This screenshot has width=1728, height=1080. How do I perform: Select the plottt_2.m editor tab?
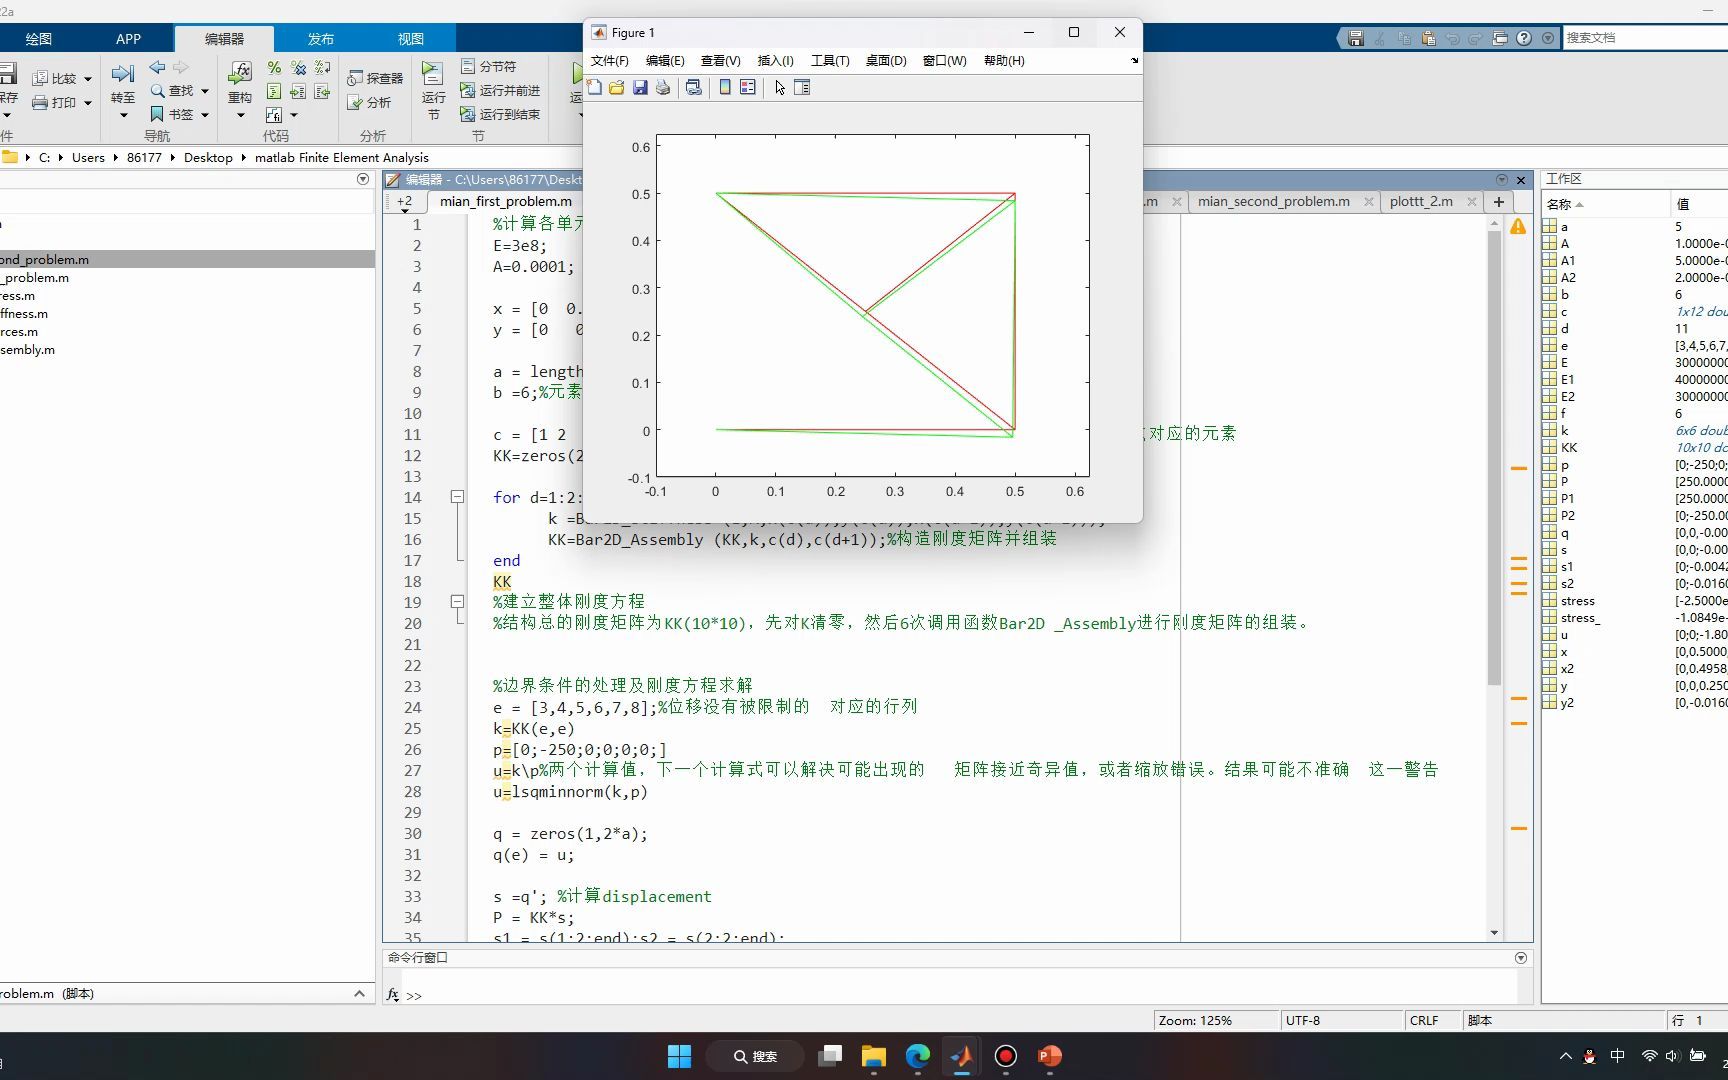pos(1421,201)
